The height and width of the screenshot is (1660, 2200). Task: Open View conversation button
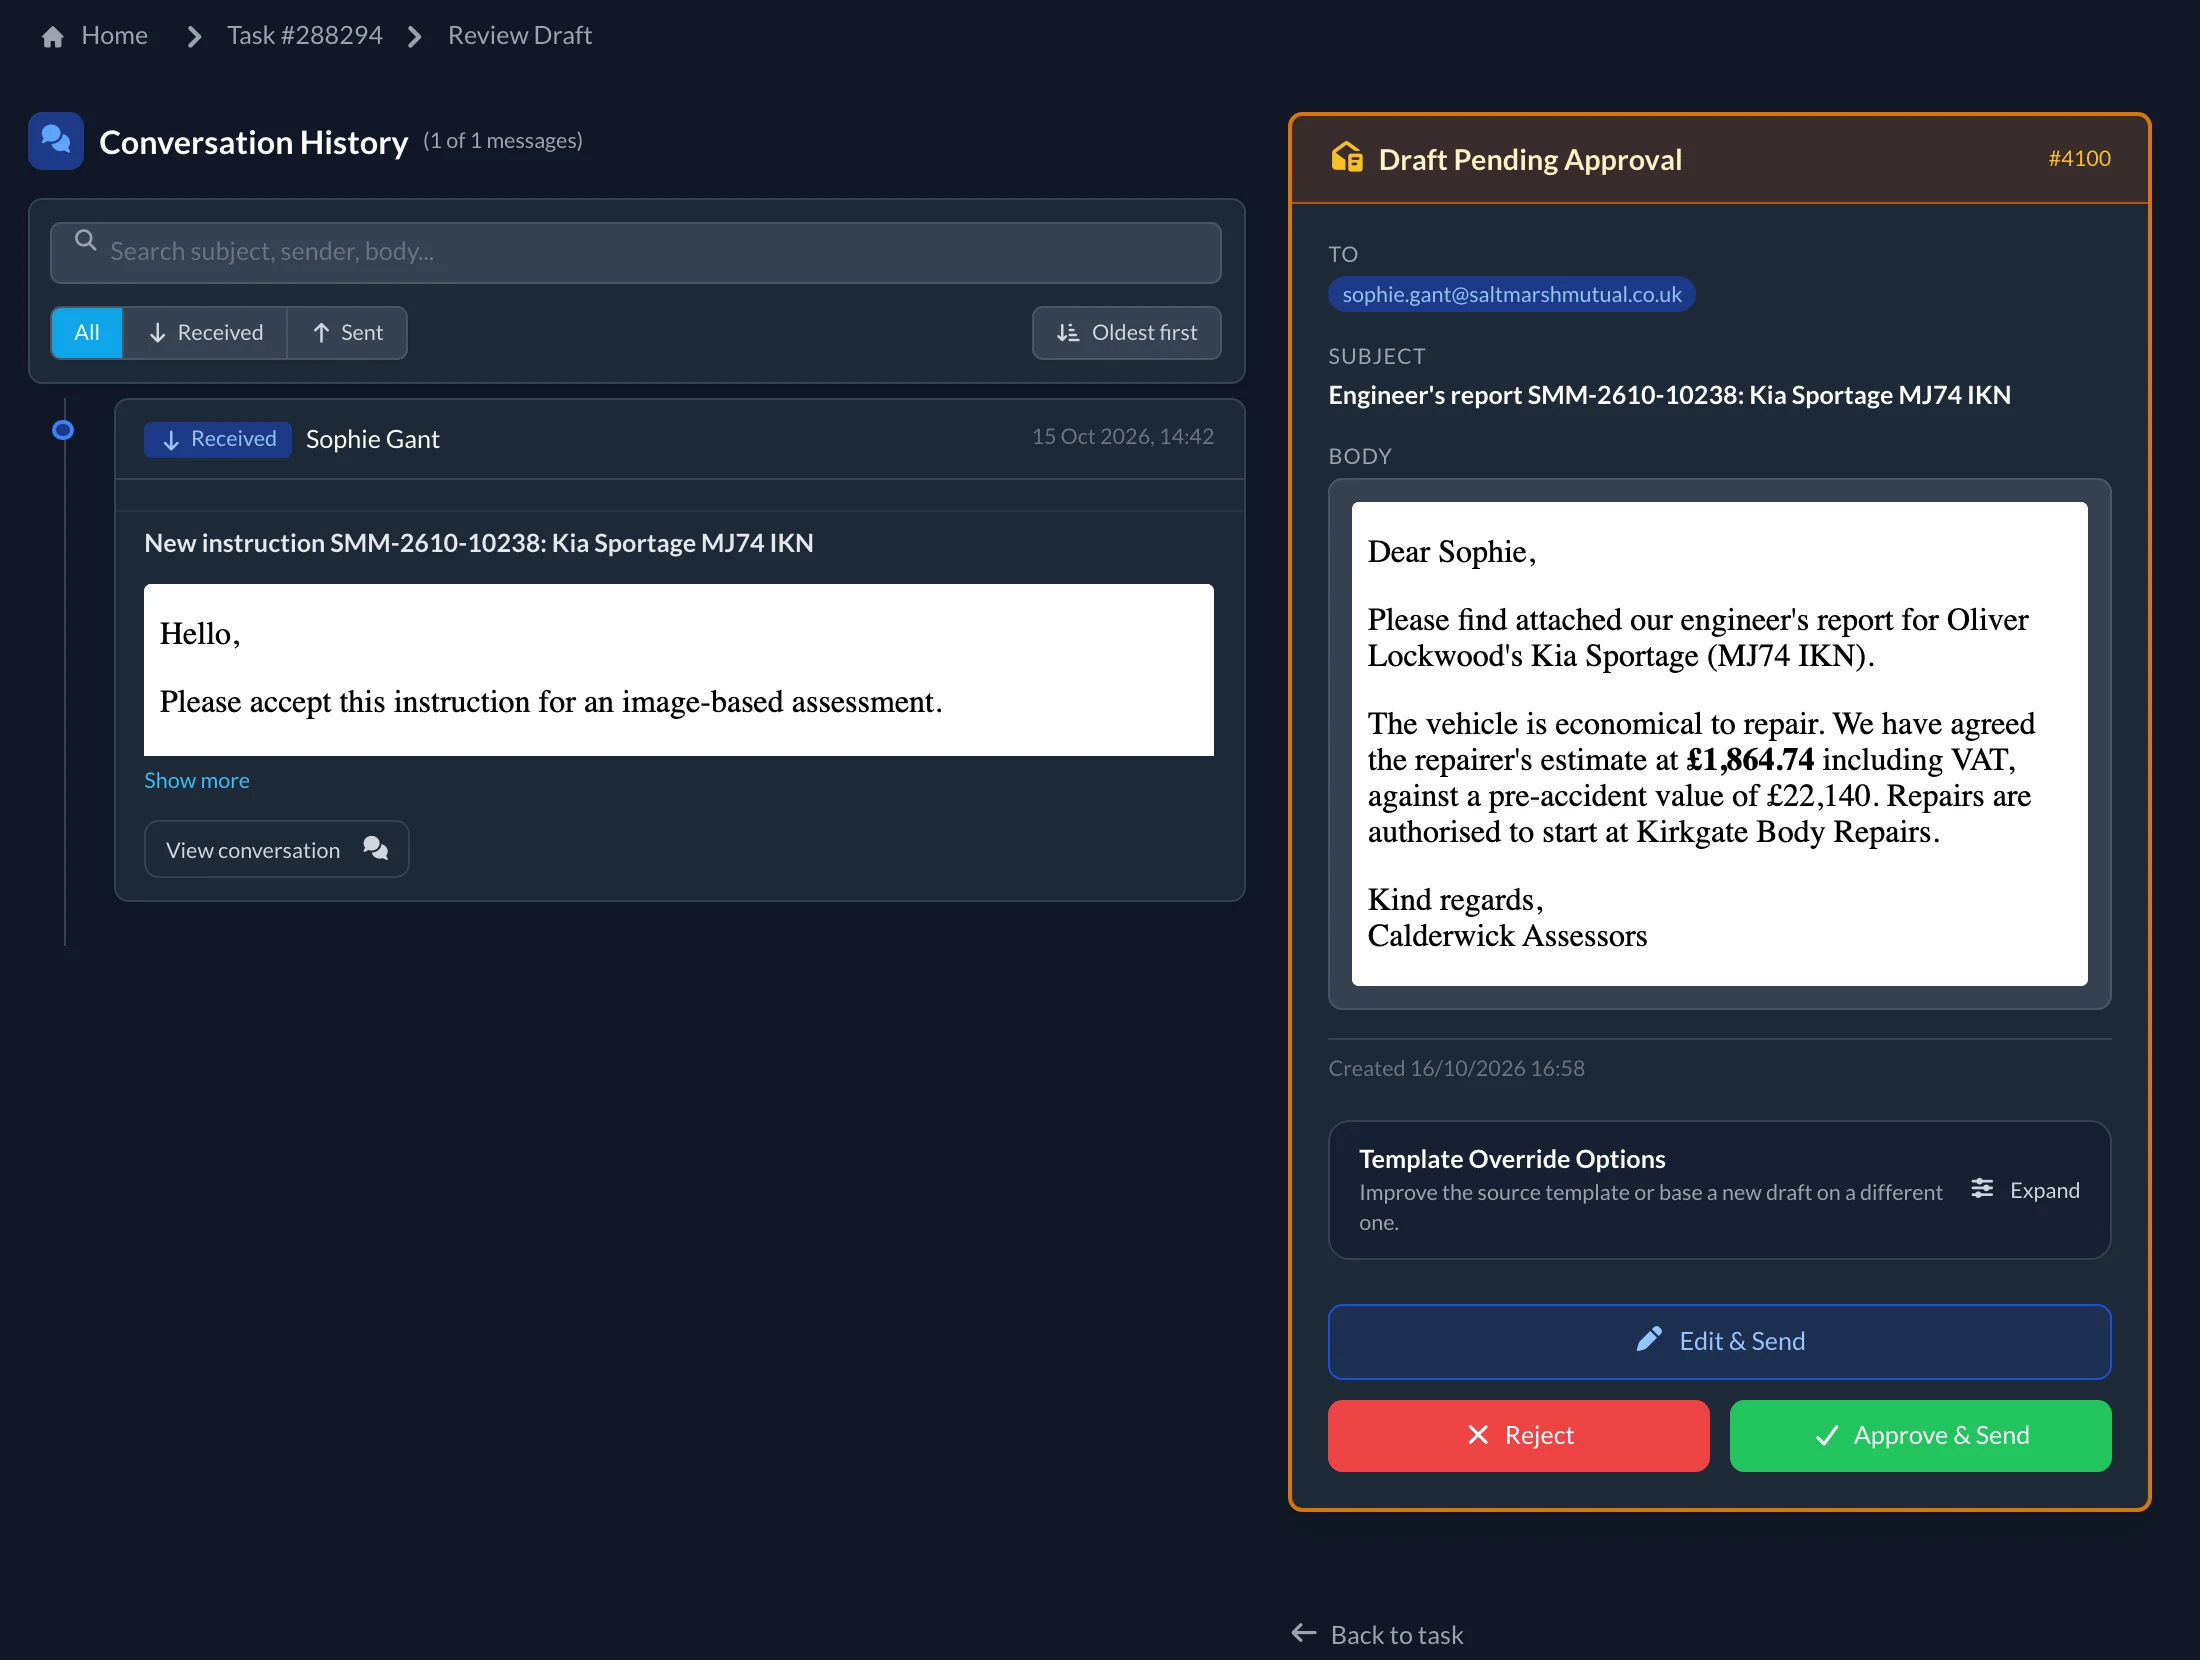click(277, 849)
